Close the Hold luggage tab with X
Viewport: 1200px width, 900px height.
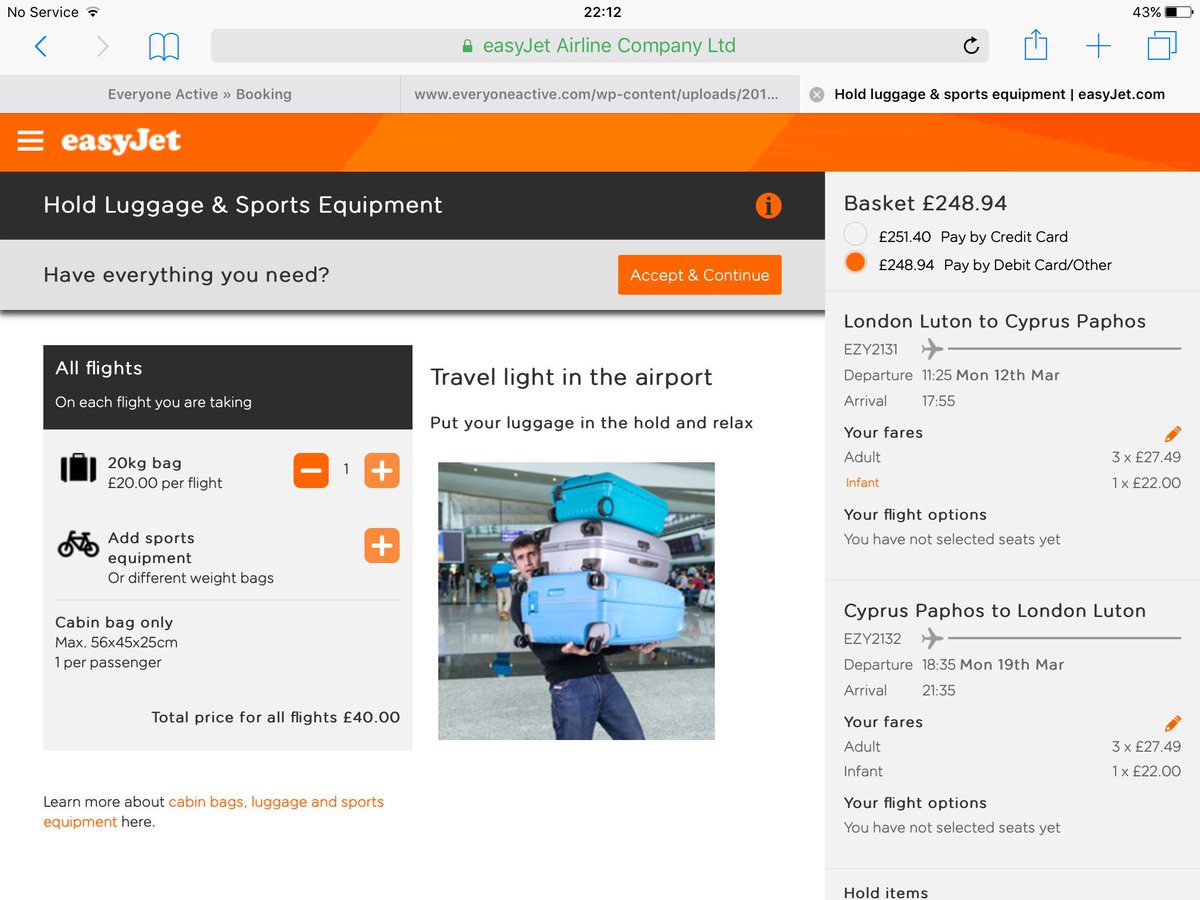coord(816,94)
